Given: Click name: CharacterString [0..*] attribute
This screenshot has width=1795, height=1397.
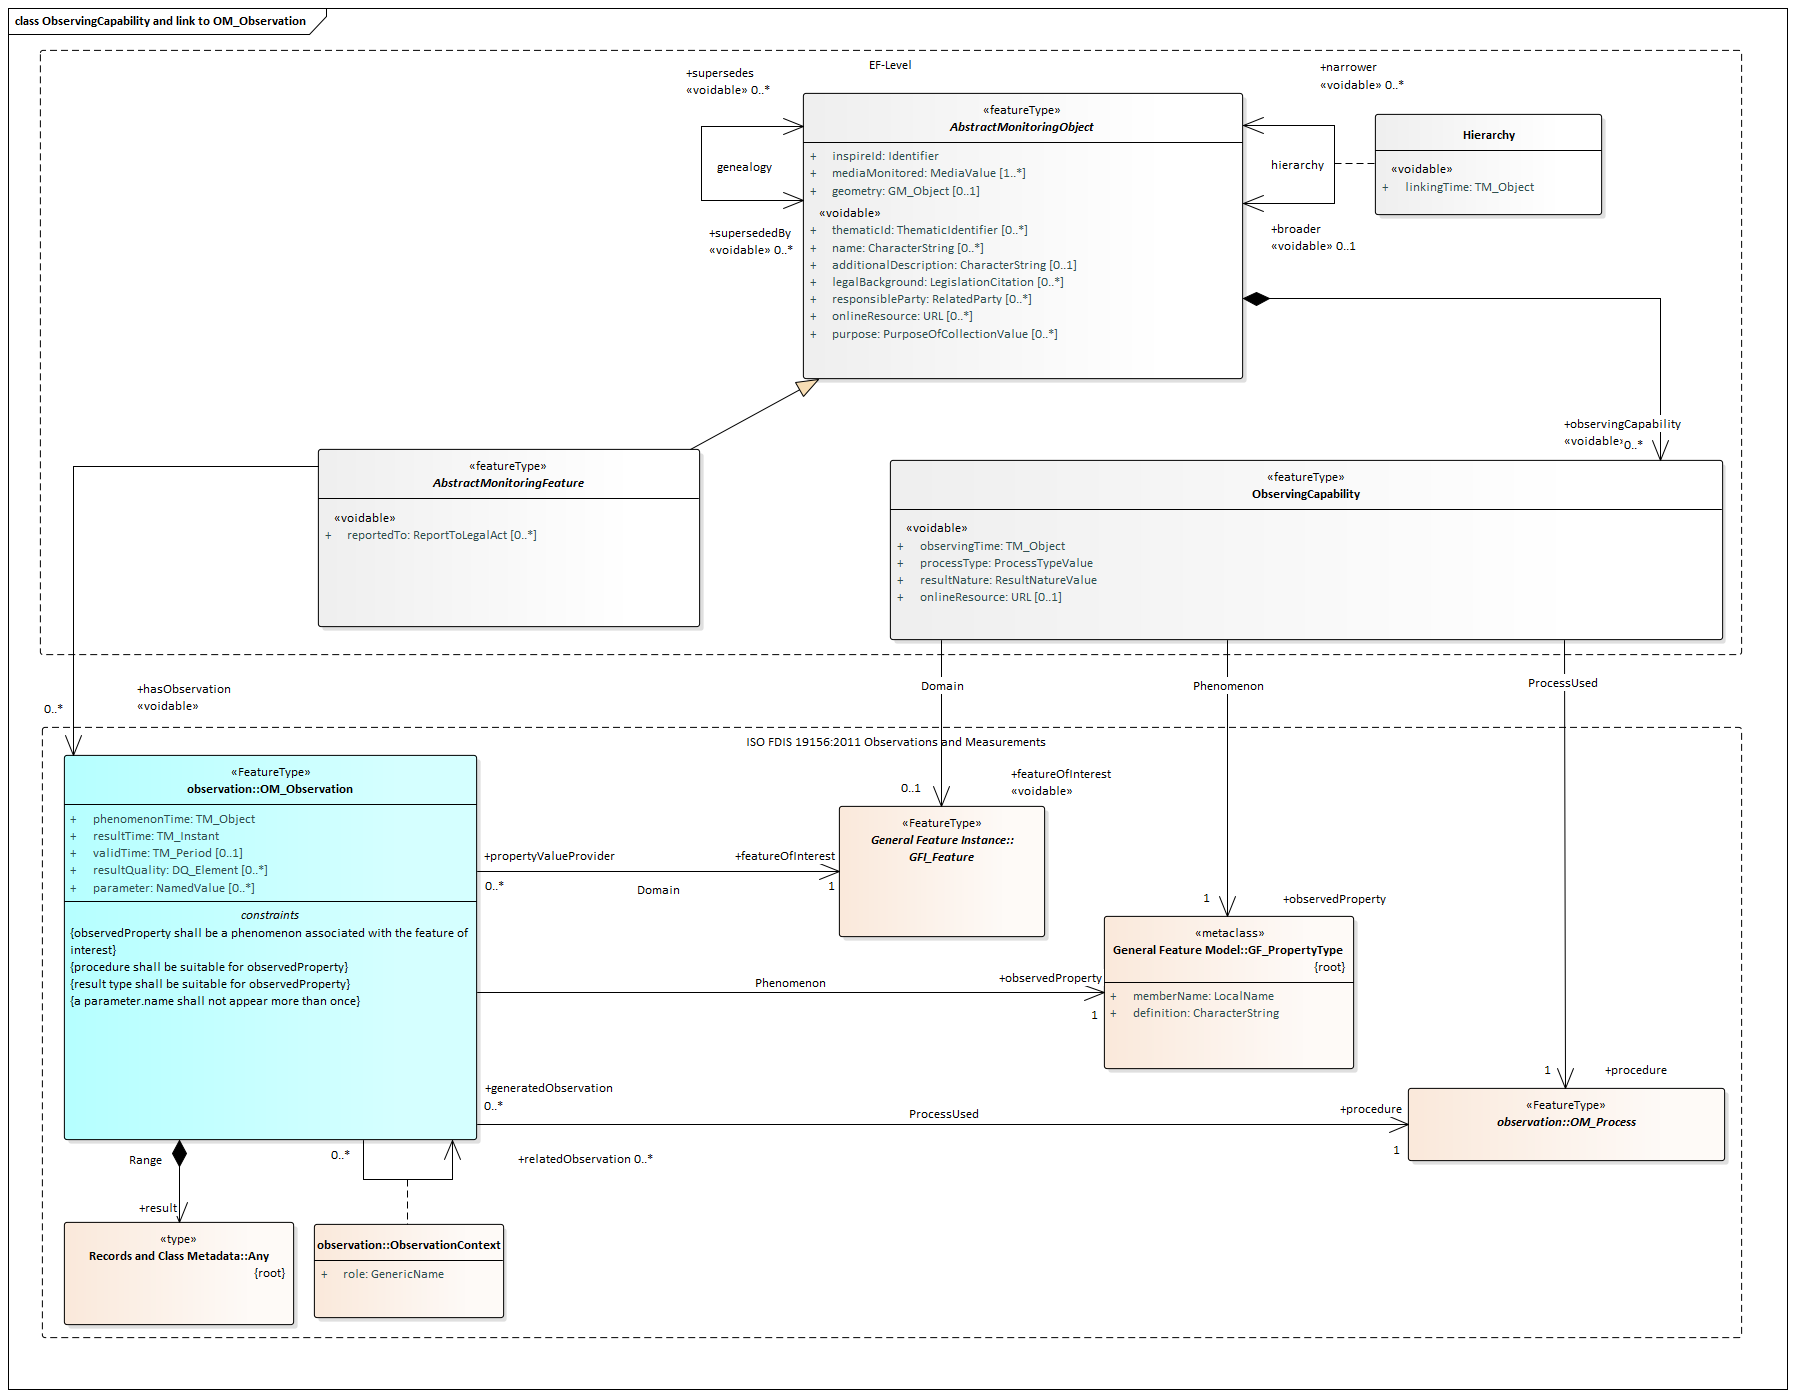Looking at the screenshot, I should (907, 248).
